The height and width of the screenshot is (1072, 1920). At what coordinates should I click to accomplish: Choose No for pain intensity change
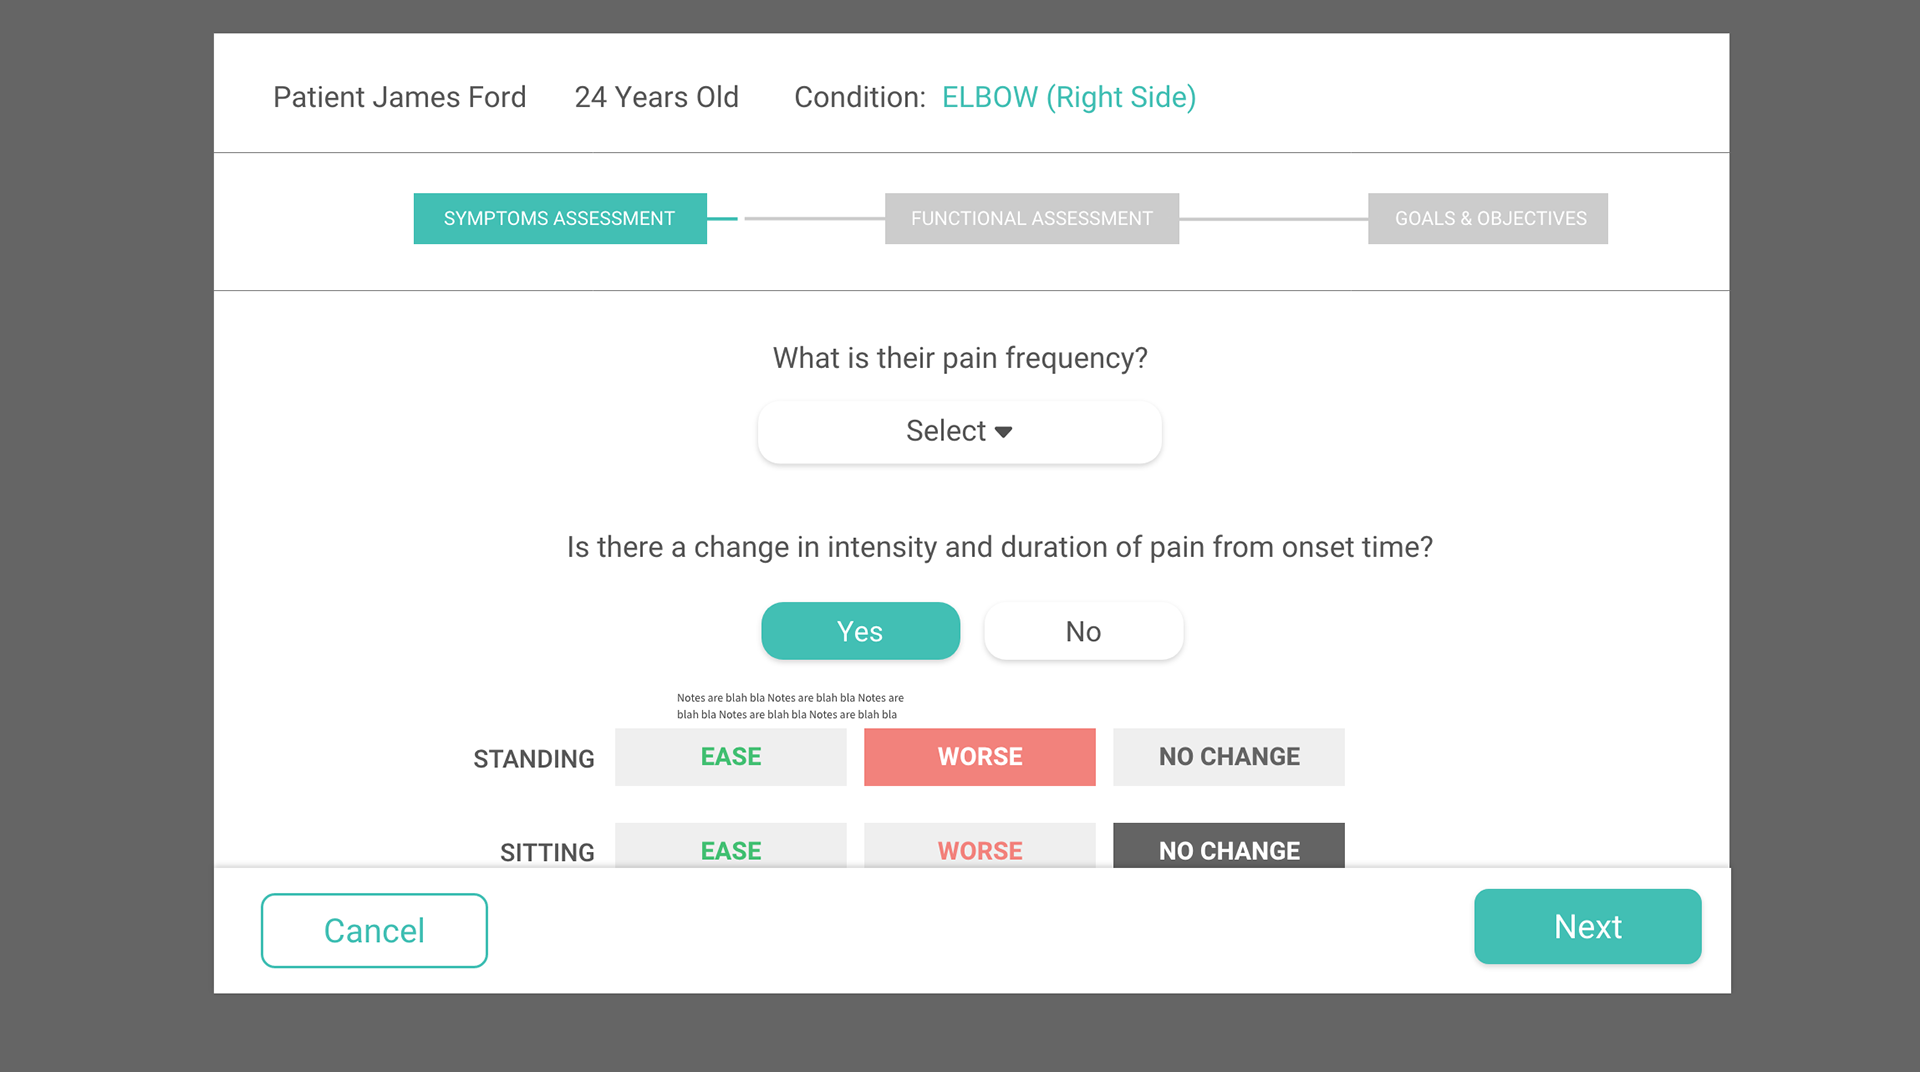pyautogui.click(x=1083, y=631)
